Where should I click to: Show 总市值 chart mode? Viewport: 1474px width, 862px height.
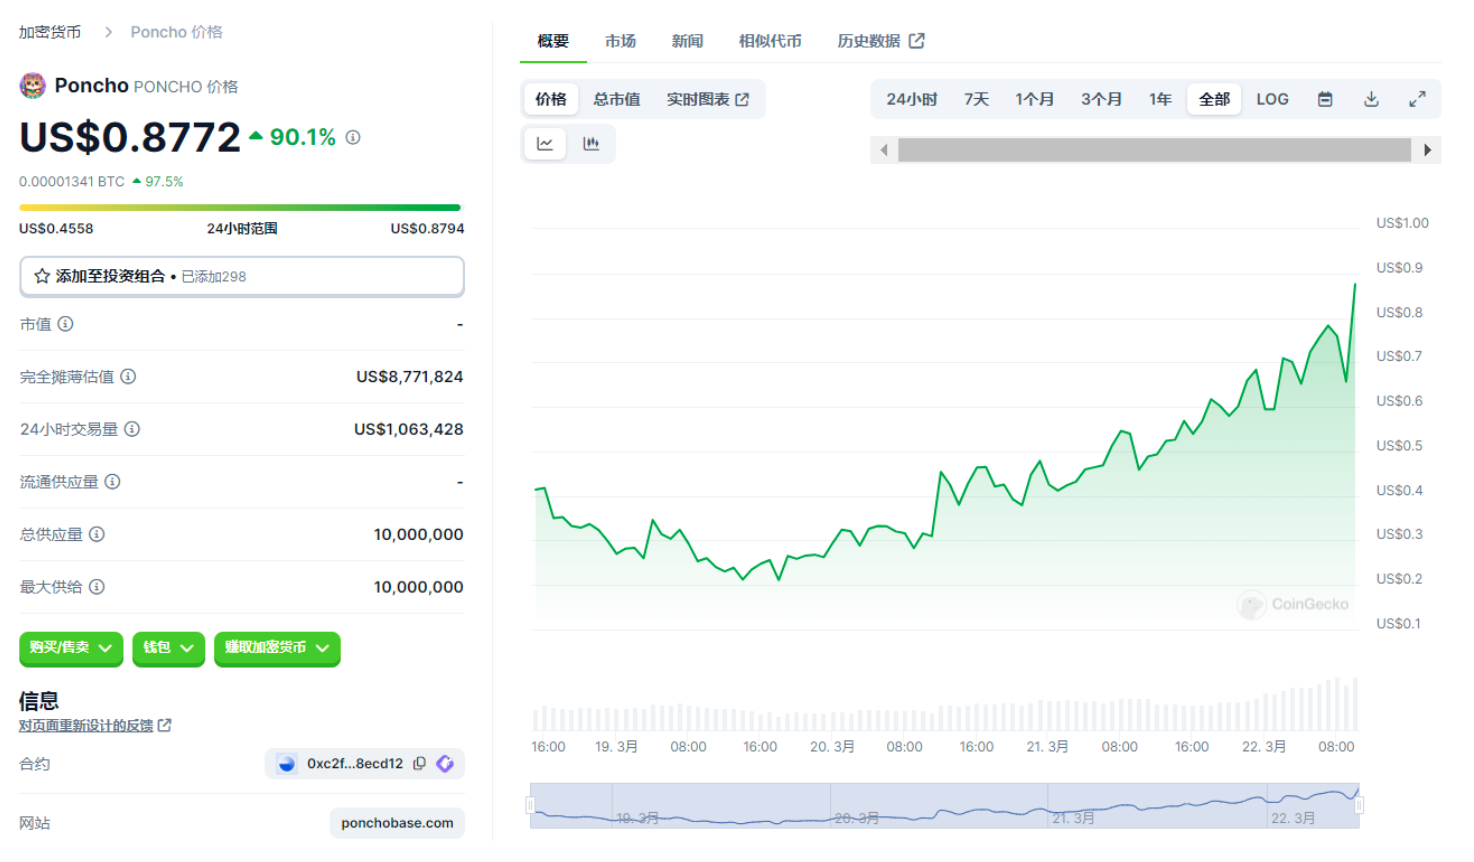pos(617,99)
